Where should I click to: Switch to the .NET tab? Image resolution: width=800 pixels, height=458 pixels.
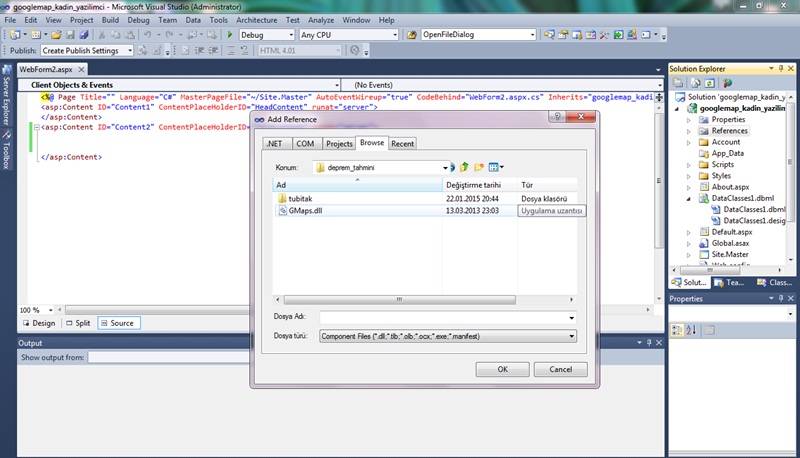point(277,144)
